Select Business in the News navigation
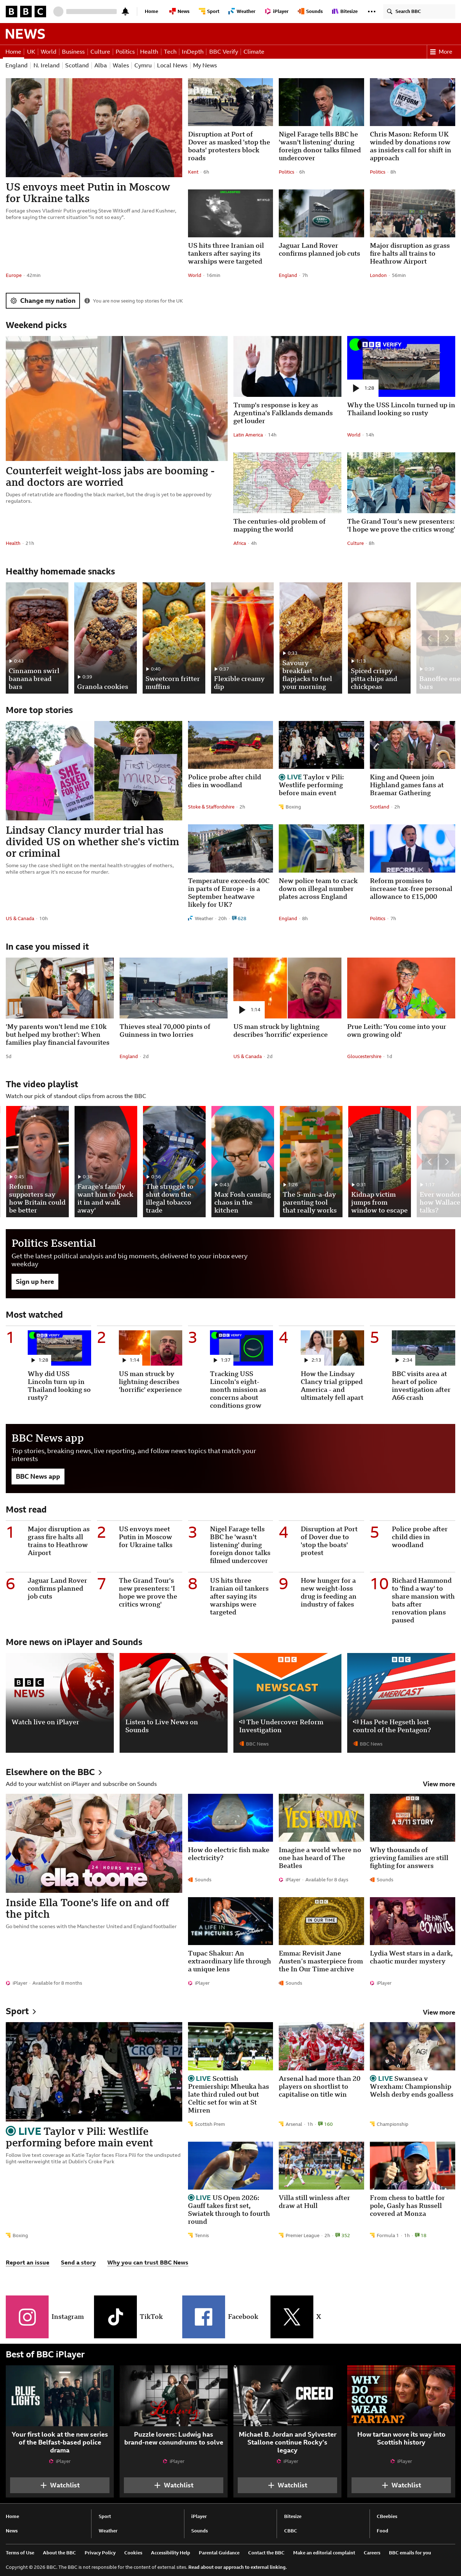The width and height of the screenshot is (461, 2576). tap(73, 51)
